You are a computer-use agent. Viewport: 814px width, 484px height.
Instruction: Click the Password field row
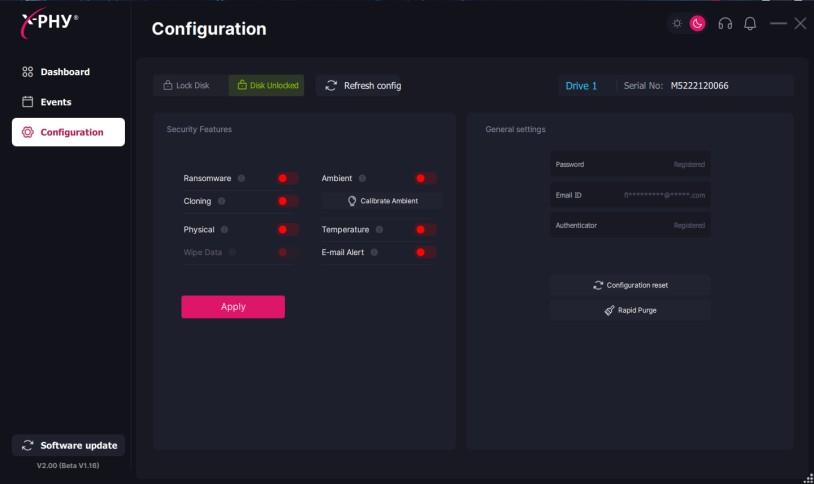[x=630, y=164]
